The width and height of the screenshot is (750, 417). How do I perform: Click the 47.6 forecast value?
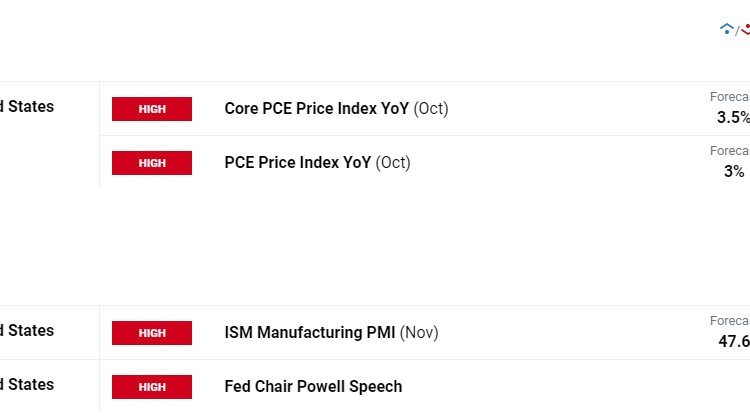734,342
